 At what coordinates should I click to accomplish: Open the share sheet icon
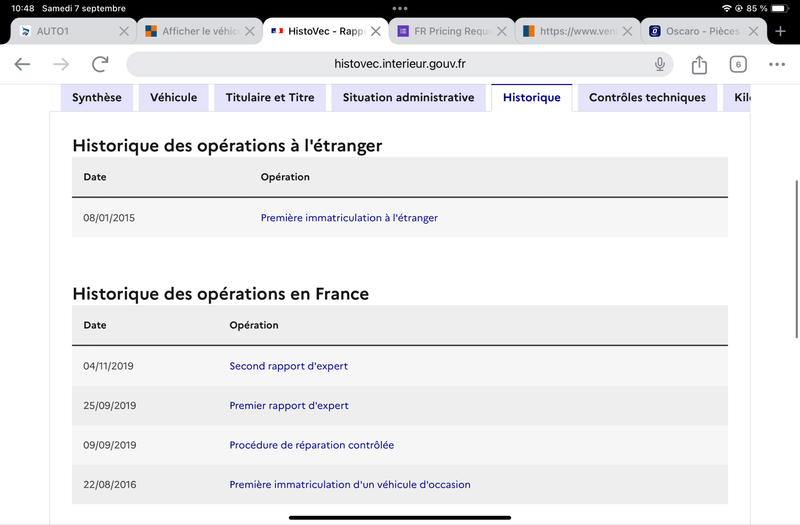[x=699, y=64]
